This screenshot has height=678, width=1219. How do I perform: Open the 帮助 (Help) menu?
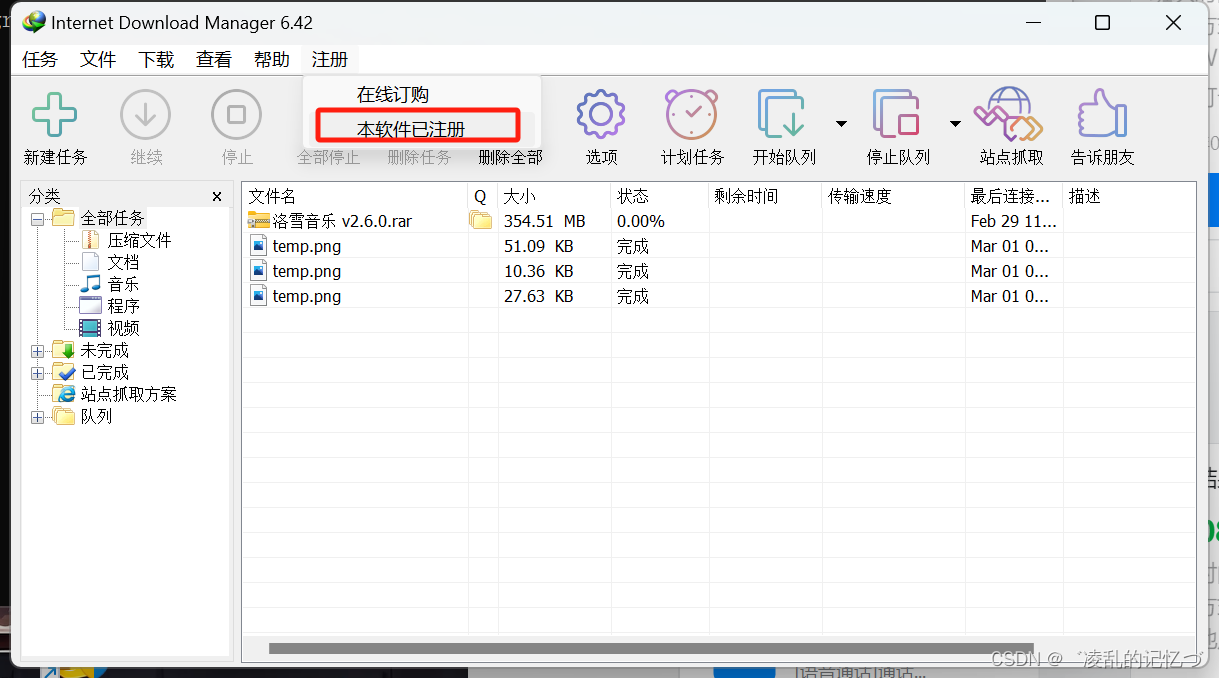271,59
